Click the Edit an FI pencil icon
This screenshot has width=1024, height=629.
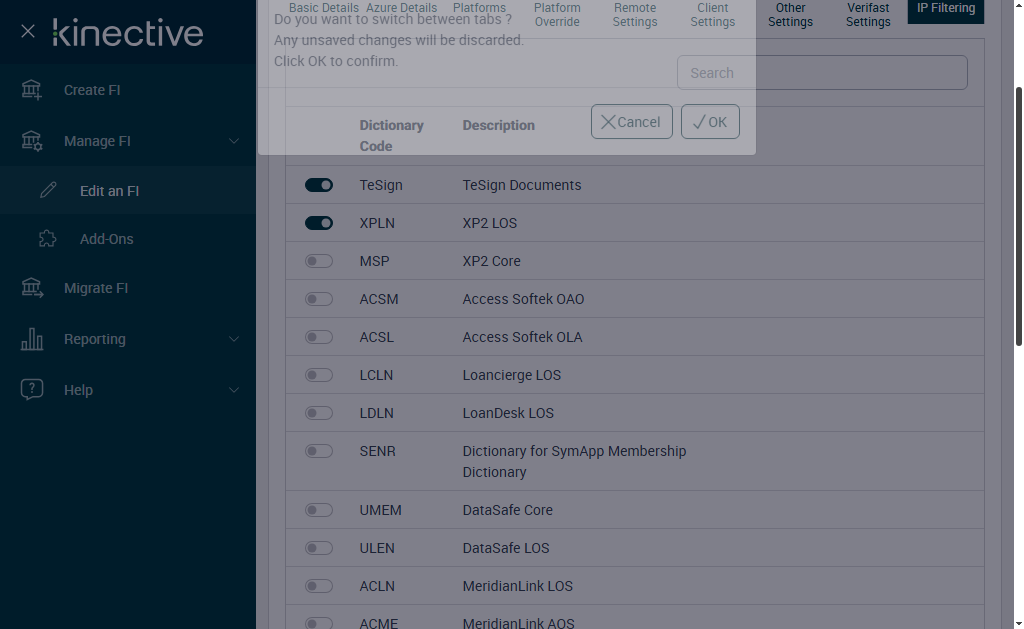48,190
